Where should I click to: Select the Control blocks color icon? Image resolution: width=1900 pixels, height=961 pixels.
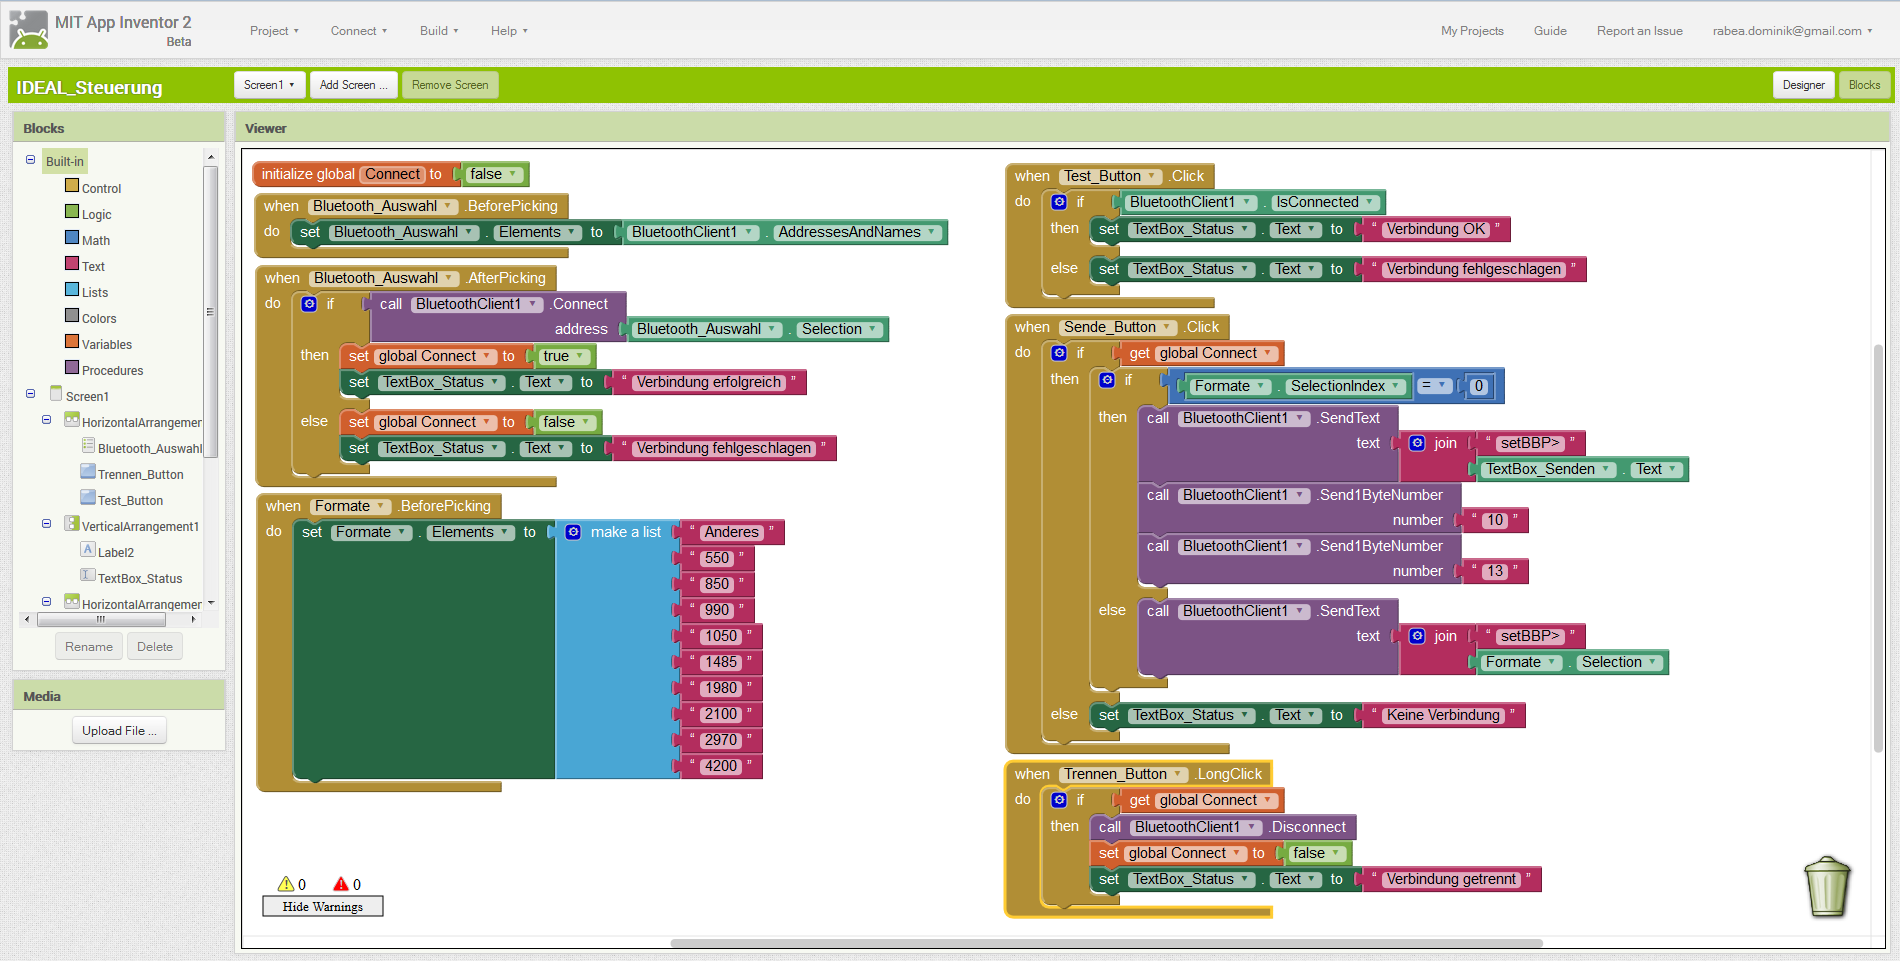click(x=72, y=185)
